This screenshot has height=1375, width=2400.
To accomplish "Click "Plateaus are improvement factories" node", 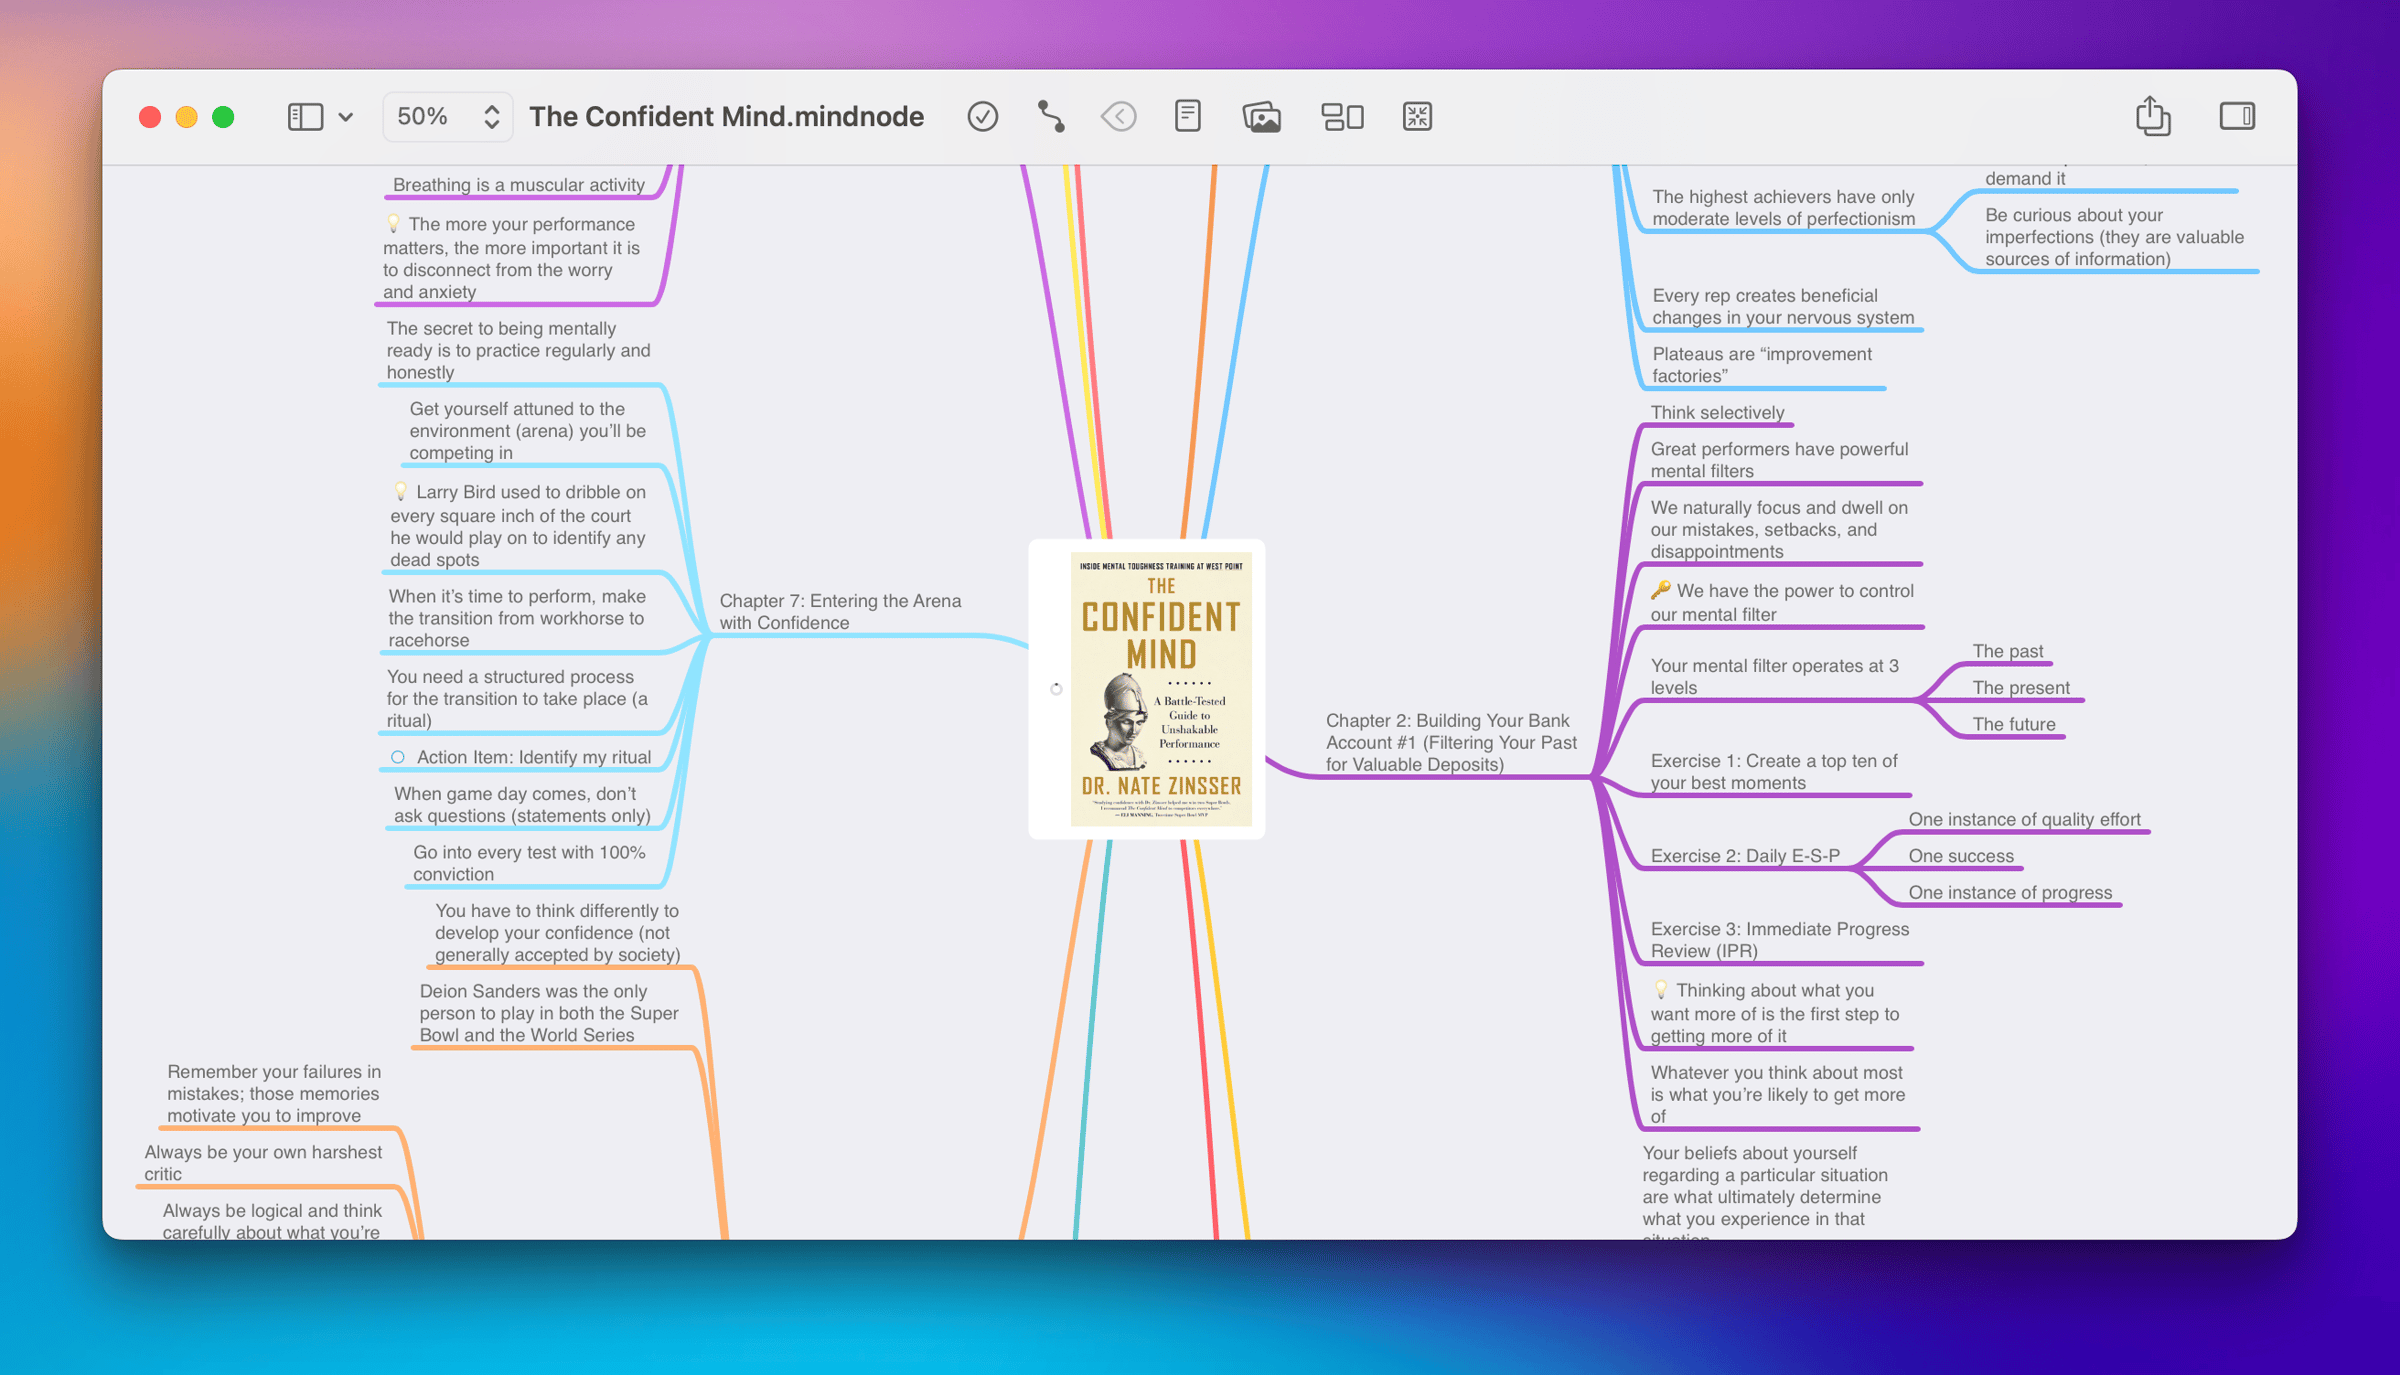I will pos(1761,365).
